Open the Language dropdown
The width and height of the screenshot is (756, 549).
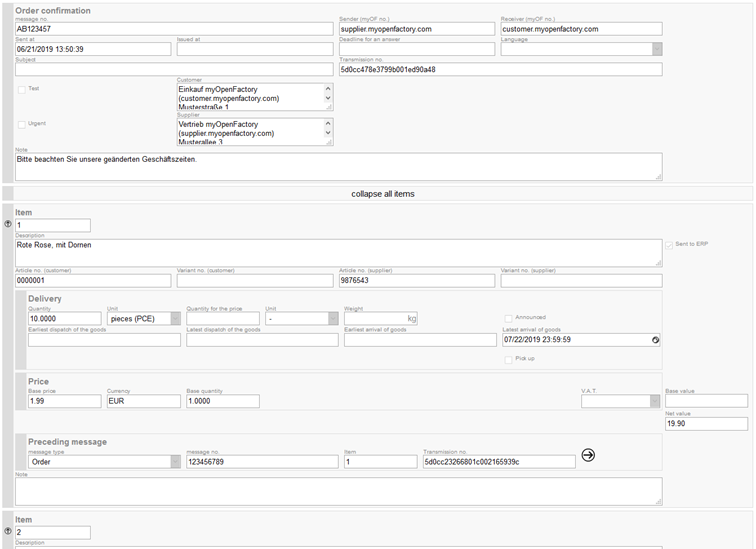[581, 49]
